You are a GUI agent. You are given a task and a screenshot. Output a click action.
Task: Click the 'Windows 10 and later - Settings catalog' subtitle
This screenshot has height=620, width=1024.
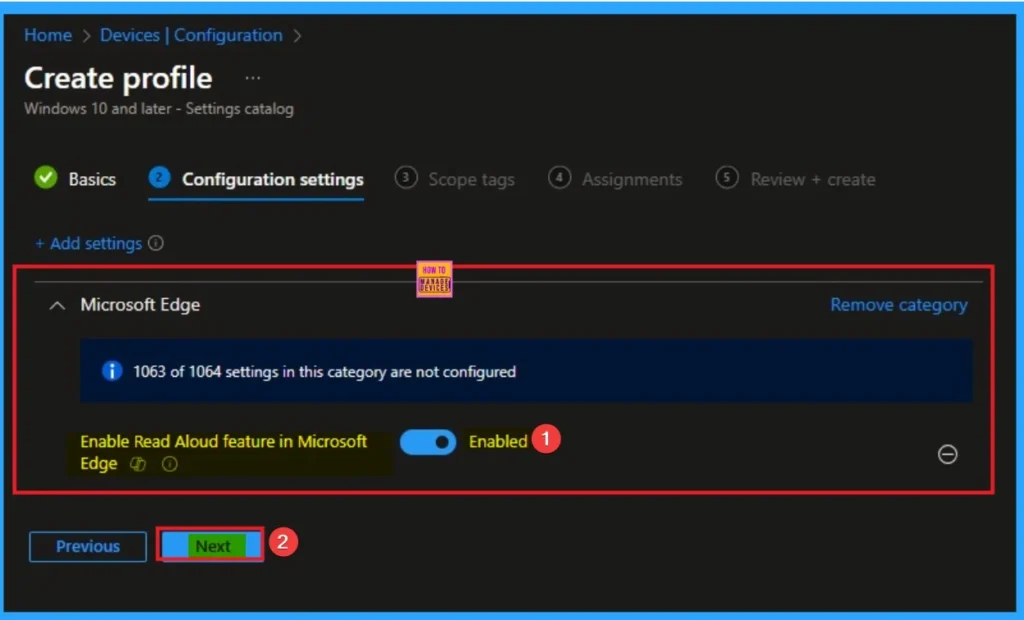[159, 108]
